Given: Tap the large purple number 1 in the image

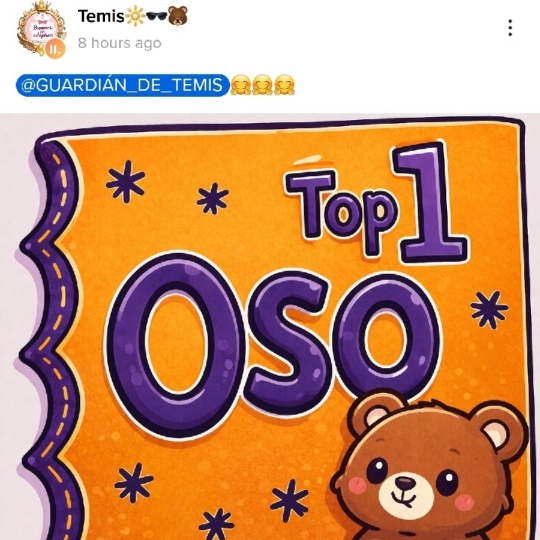Looking at the screenshot, I should (430, 201).
